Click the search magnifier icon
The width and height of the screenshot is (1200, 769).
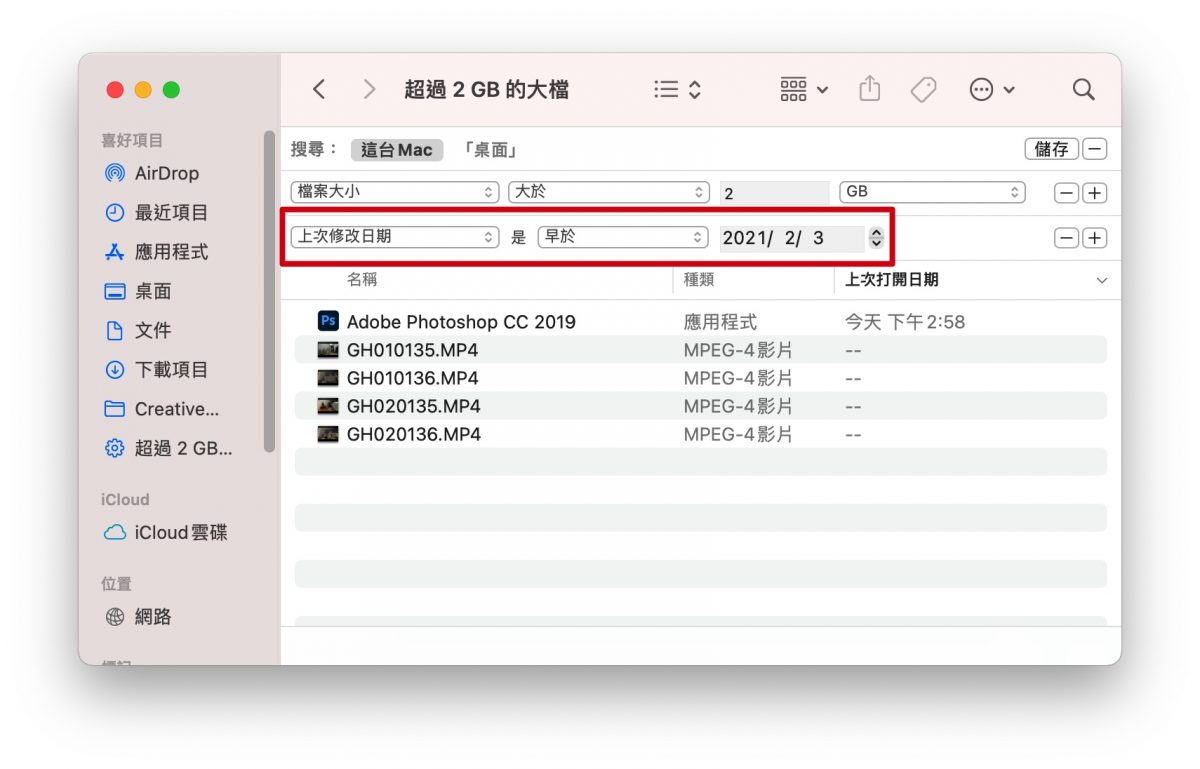pyautogui.click(x=1083, y=90)
